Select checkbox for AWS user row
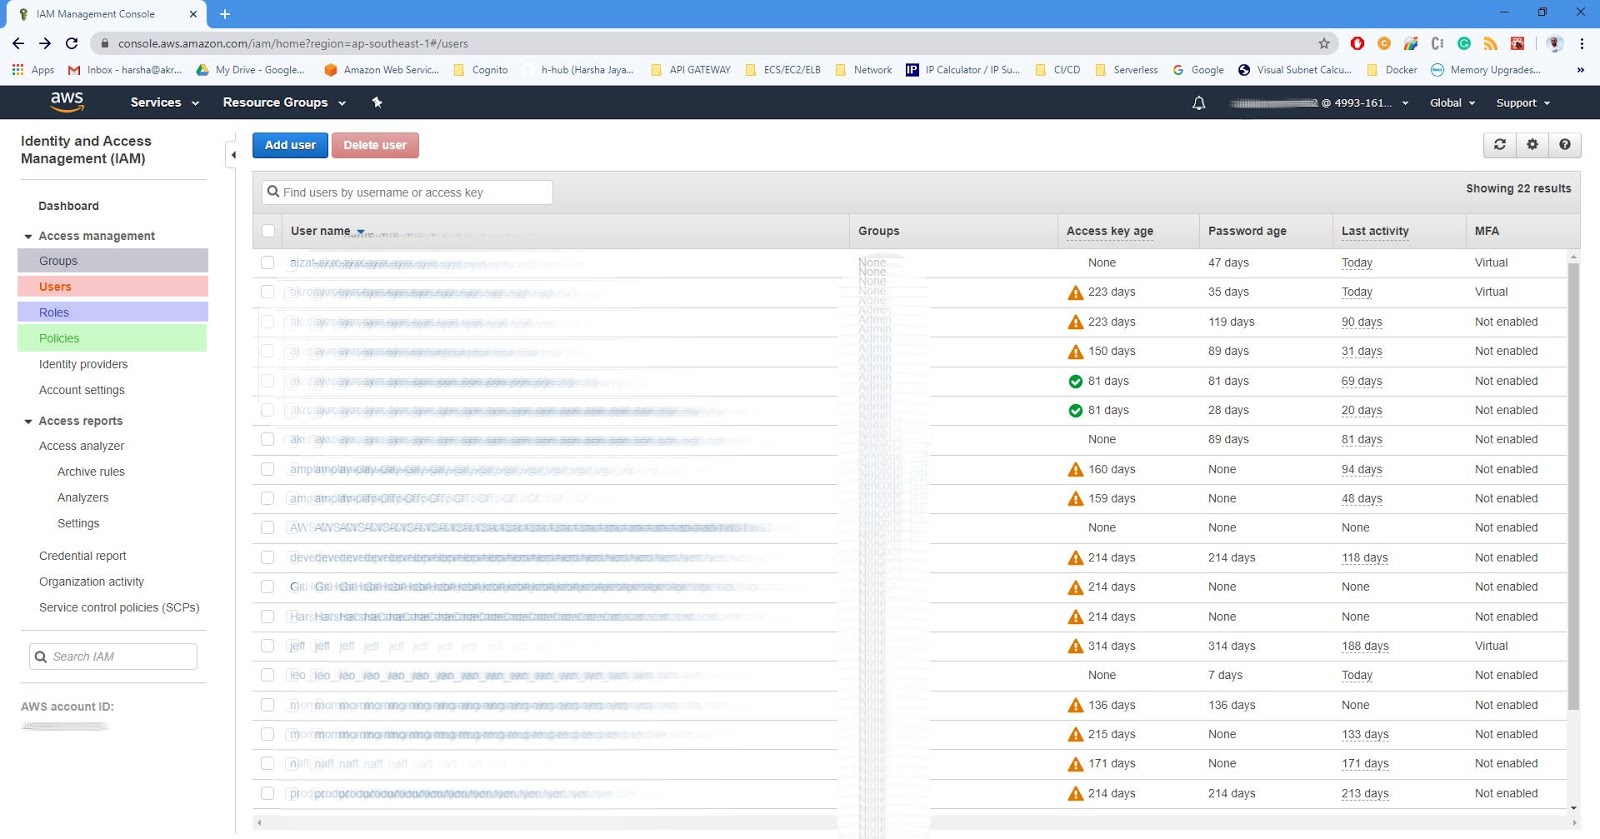 [x=267, y=527]
